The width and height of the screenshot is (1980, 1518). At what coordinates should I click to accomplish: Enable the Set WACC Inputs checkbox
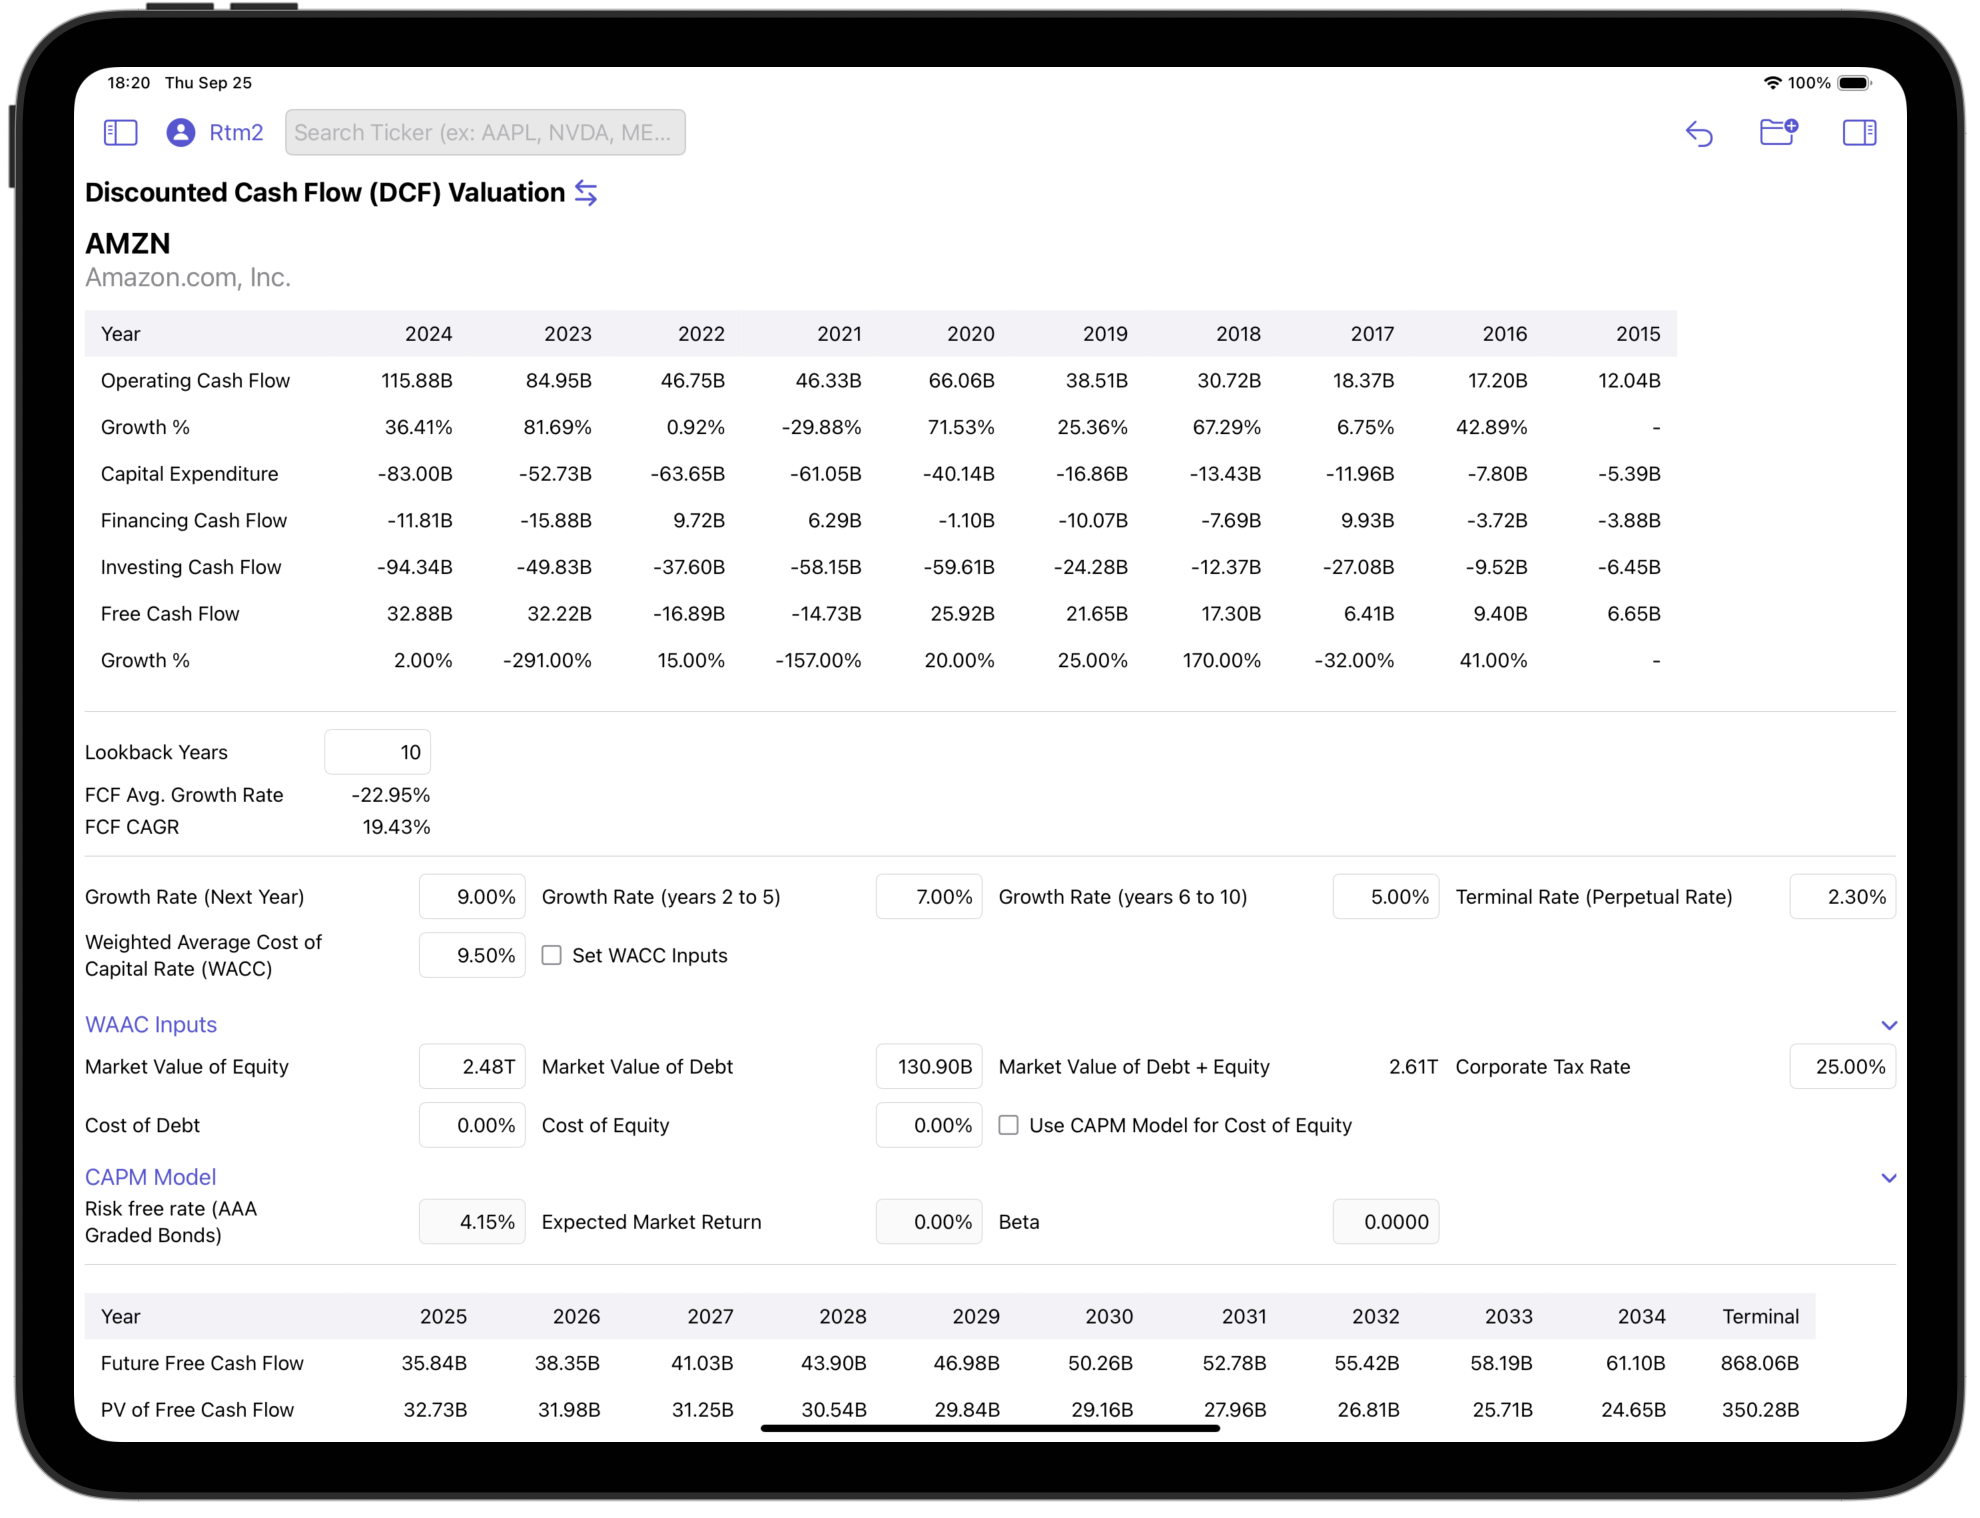tap(552, 955)
